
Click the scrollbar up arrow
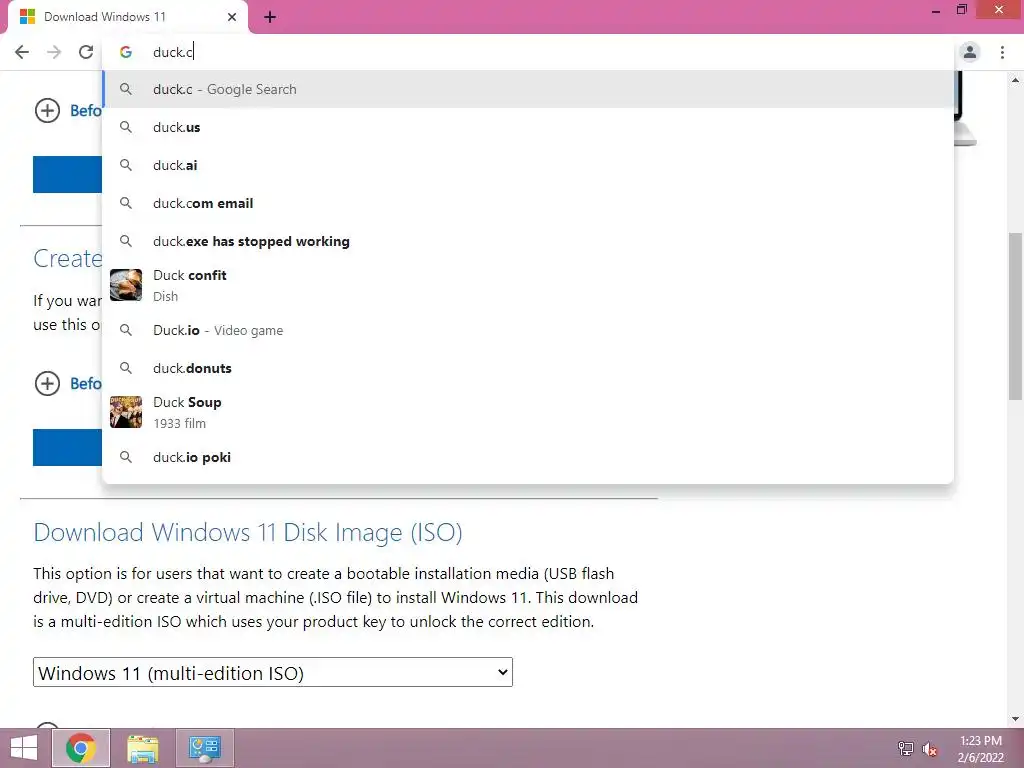[x=1016, y=80]
